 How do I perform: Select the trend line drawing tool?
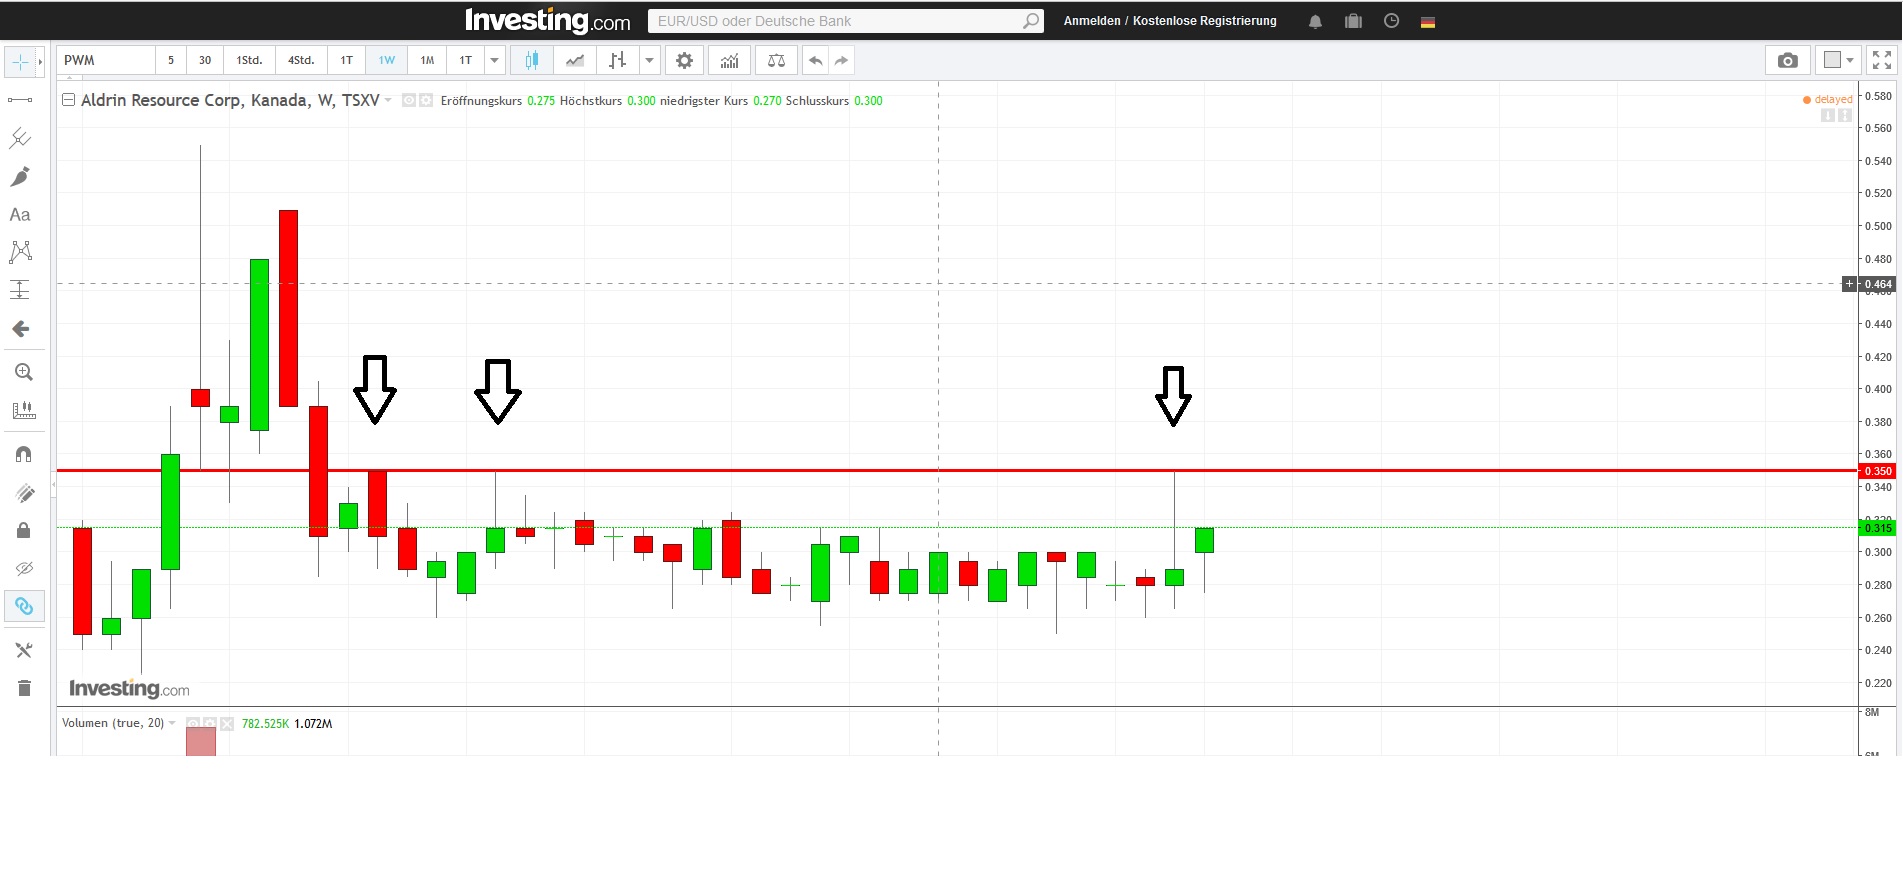pos(20,100)
